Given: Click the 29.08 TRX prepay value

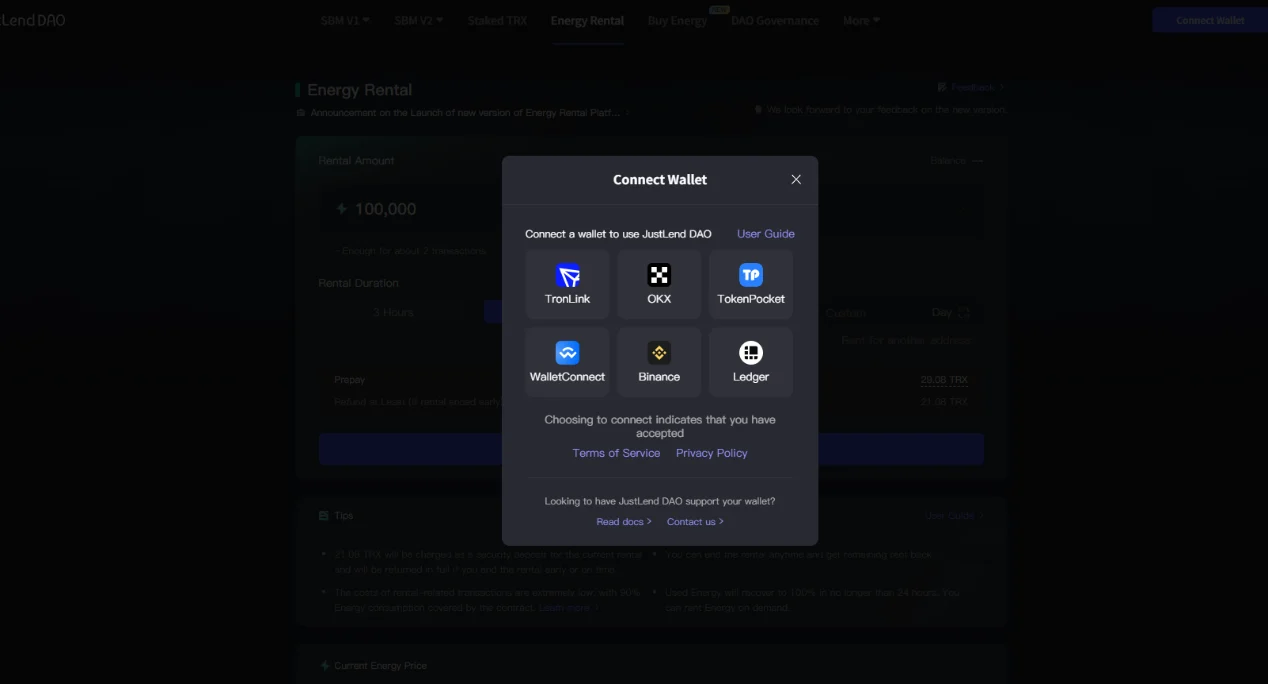Looking at the screenshot, I should [x=944, y=380].
